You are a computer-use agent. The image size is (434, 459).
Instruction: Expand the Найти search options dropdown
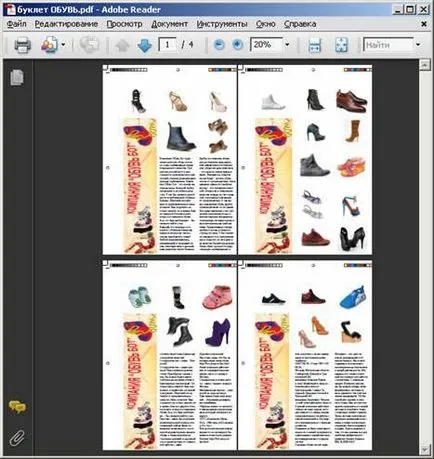coord(418,44)
